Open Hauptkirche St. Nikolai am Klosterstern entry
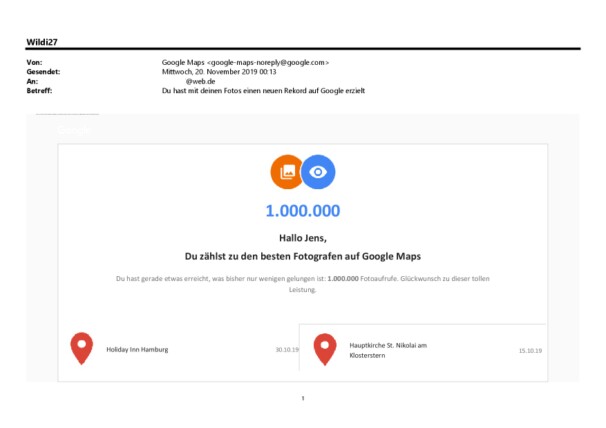Screen dimensions: 606x428 pos(389,350)
